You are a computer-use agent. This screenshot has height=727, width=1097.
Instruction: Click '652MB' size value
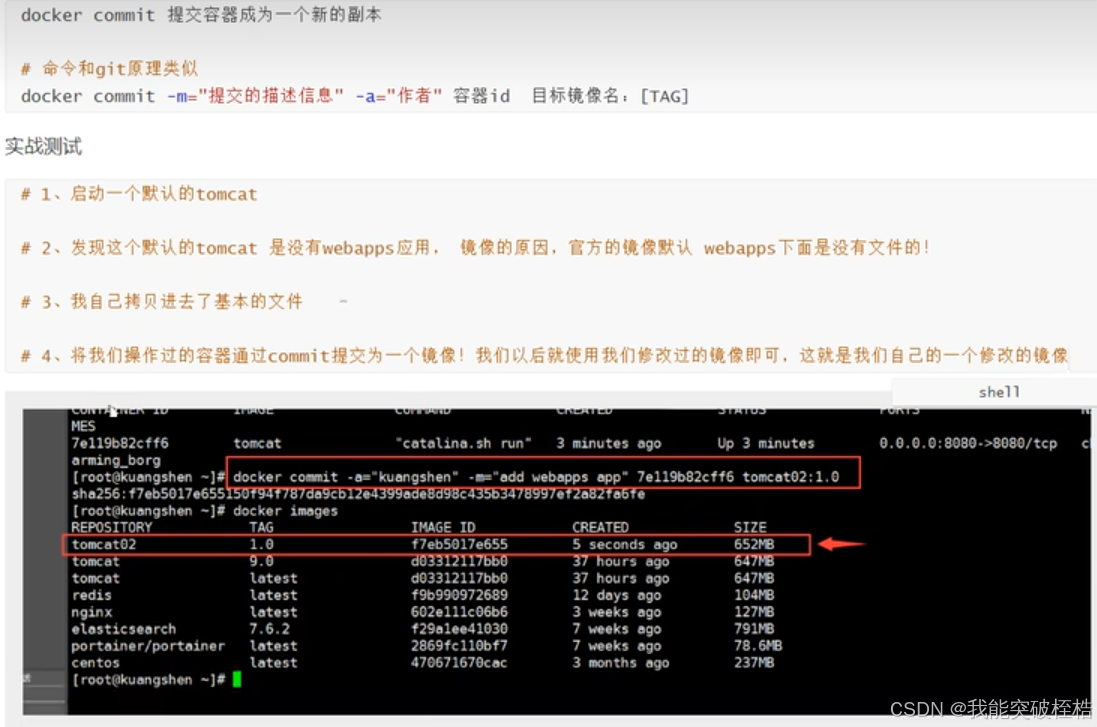click(754, 544)
